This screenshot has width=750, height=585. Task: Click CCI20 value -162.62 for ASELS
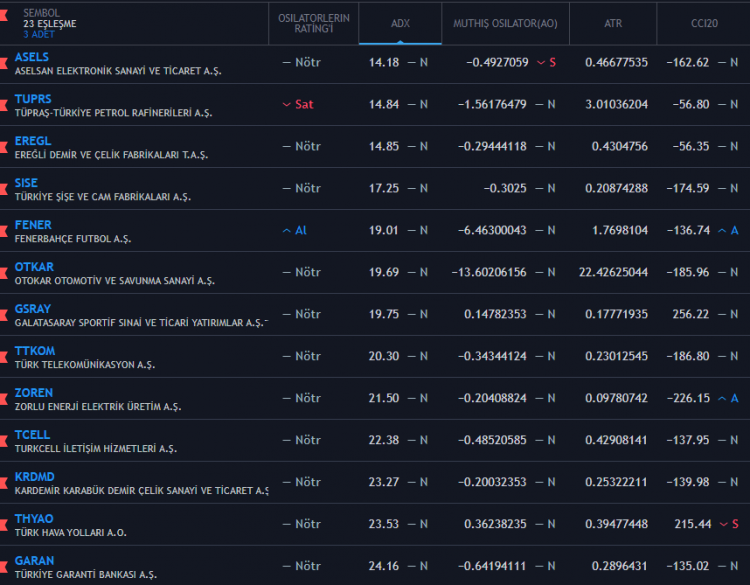(x=688, y=63)
